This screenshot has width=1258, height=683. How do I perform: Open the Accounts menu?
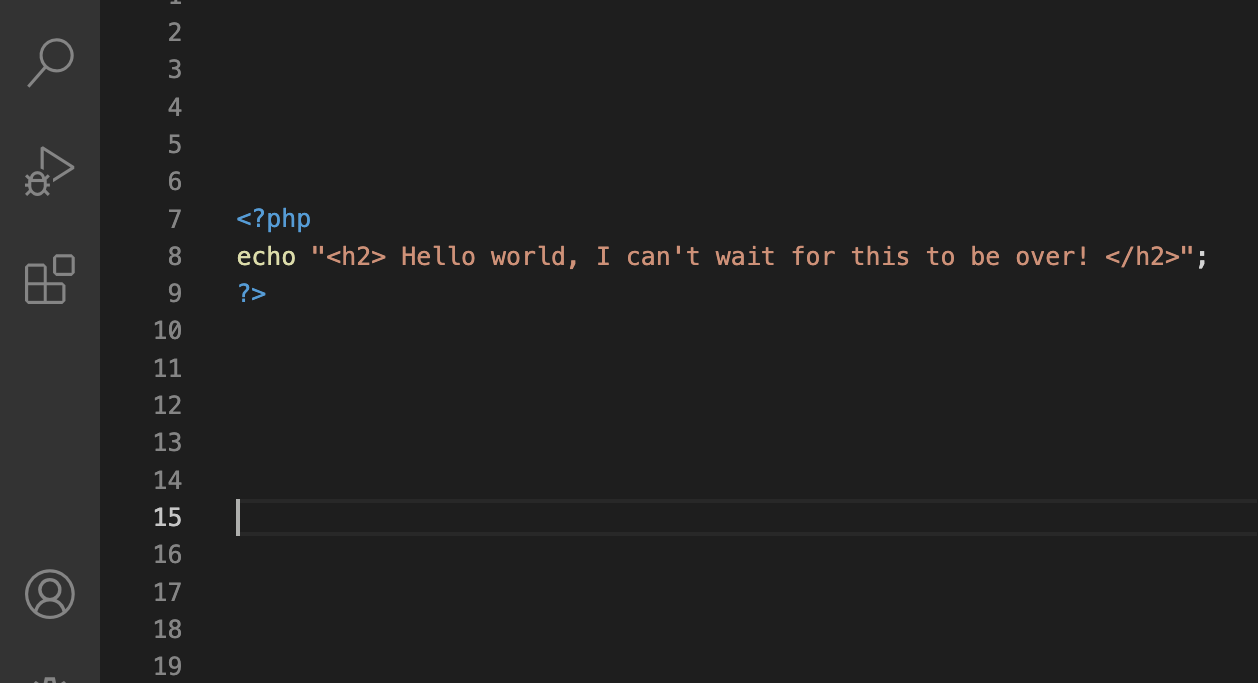[50, 594]
